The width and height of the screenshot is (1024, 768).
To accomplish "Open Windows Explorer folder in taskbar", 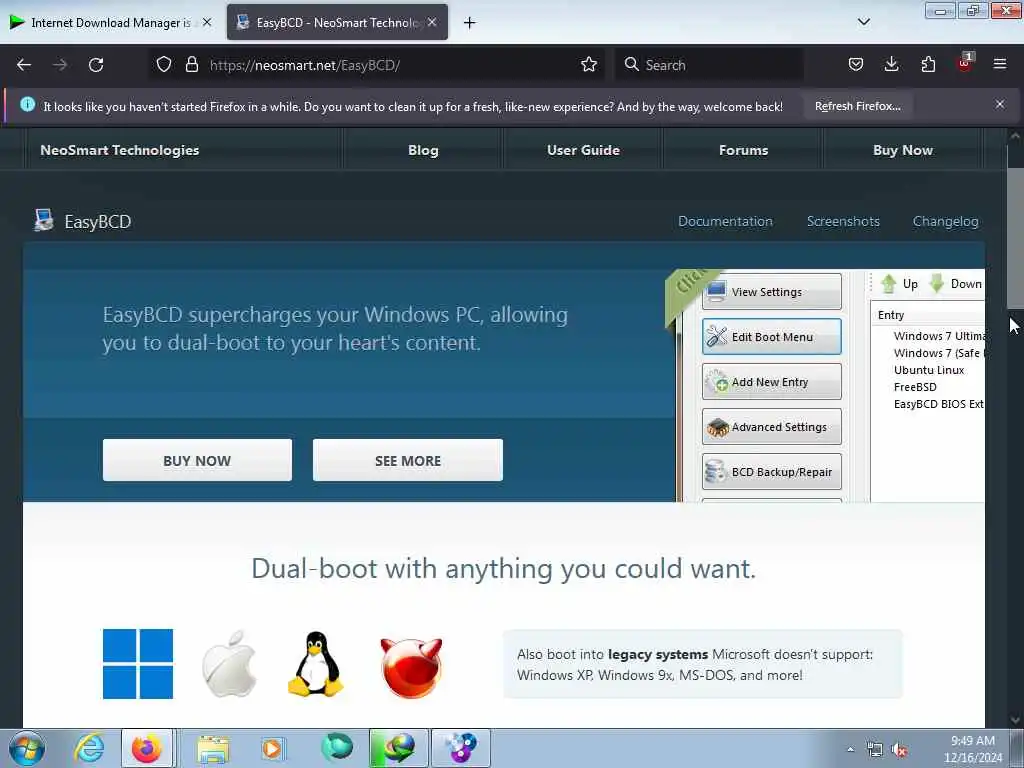I will click(213, 748).
